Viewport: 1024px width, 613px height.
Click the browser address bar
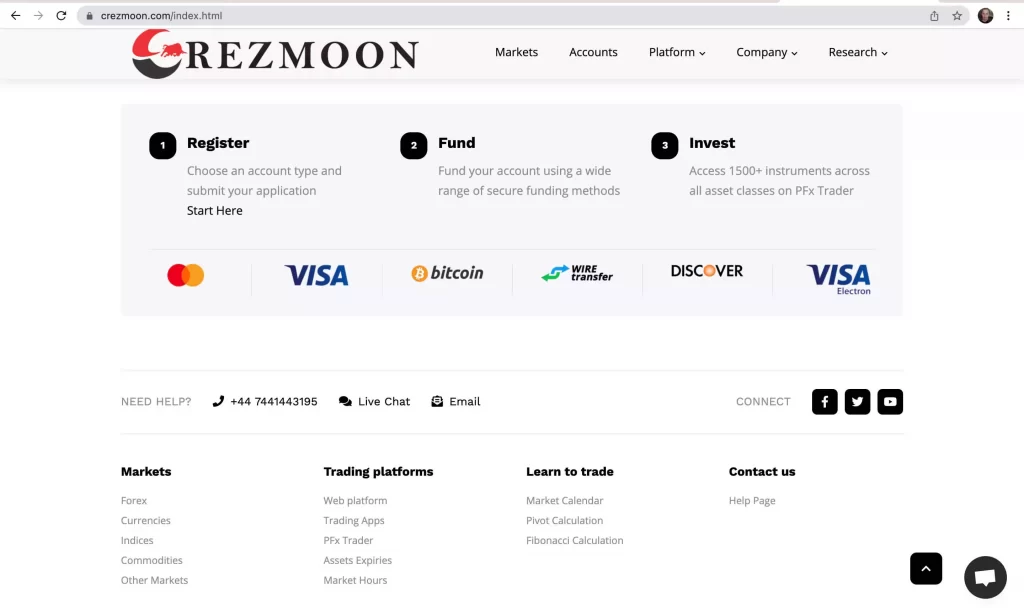(400, 15)
